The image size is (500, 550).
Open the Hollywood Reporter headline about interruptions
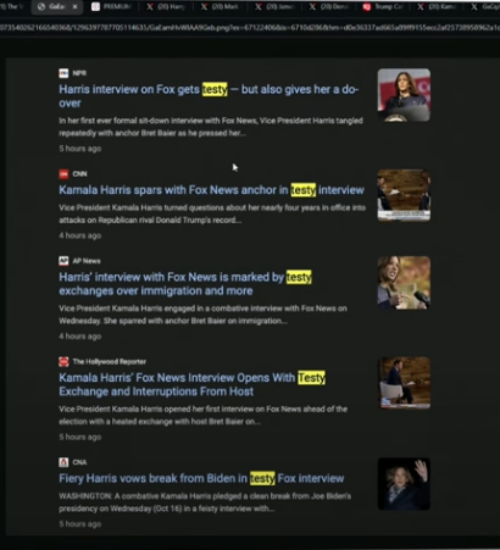click(x=192, y=384)
